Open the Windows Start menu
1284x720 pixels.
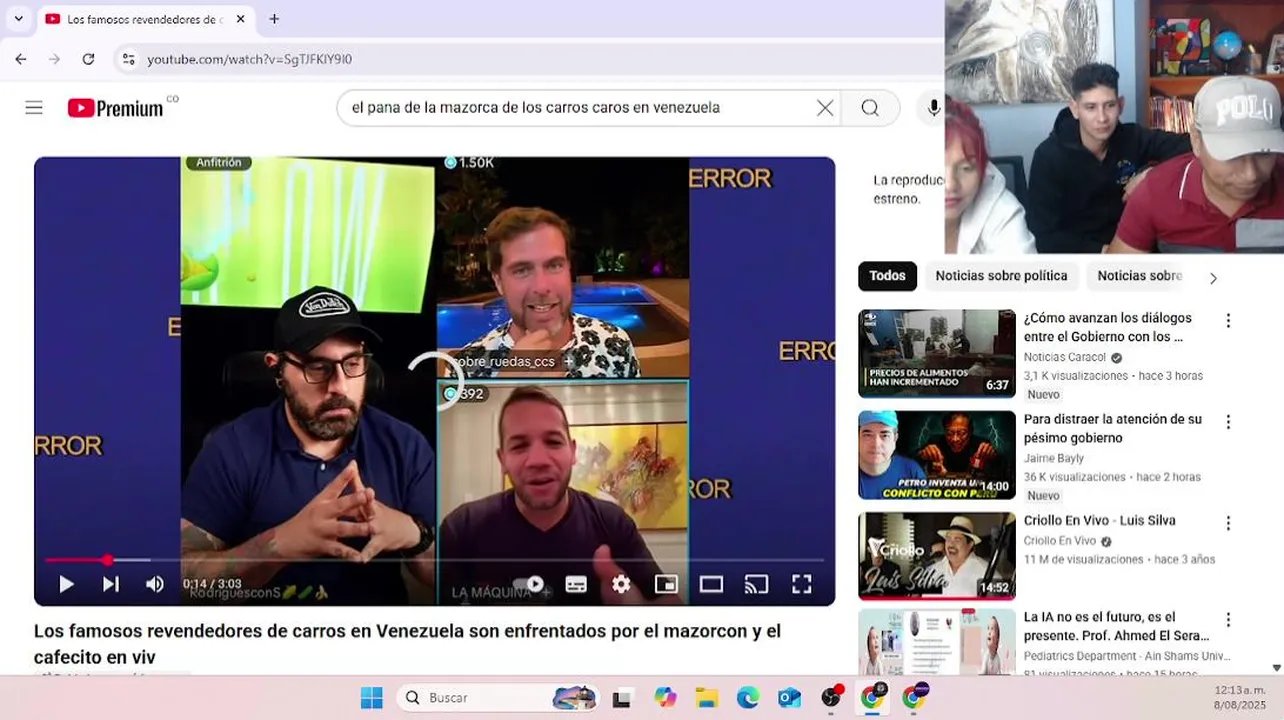coord(371,698)
